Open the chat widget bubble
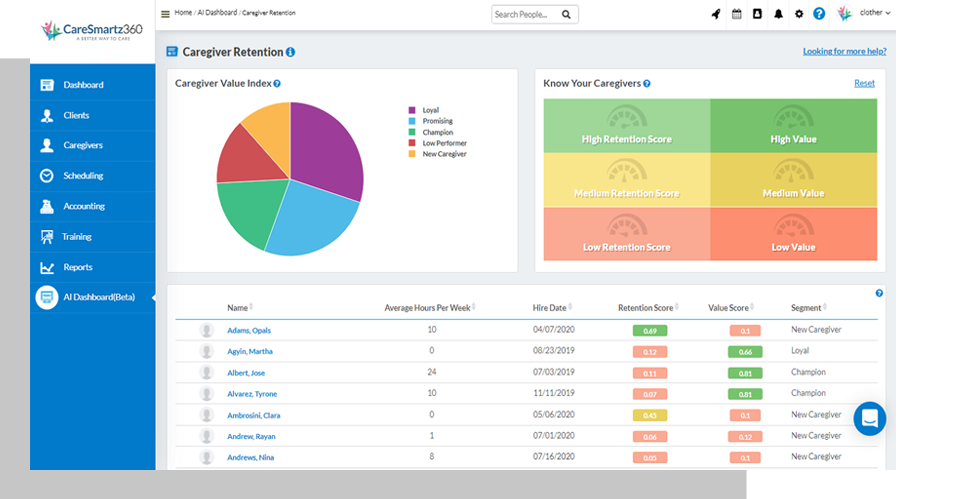Screen dimensions: 960x499 (x=869, y=418)
